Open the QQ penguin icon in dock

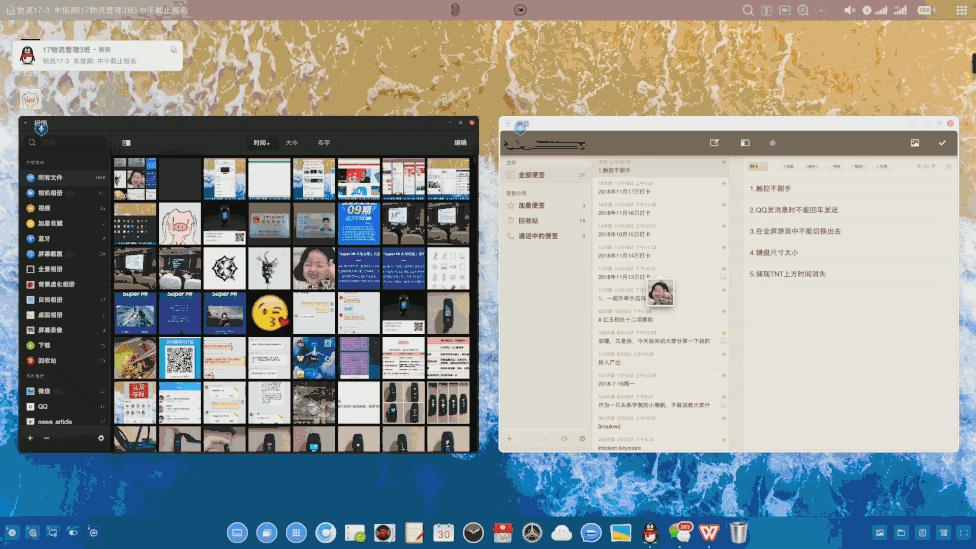(650, 532)
